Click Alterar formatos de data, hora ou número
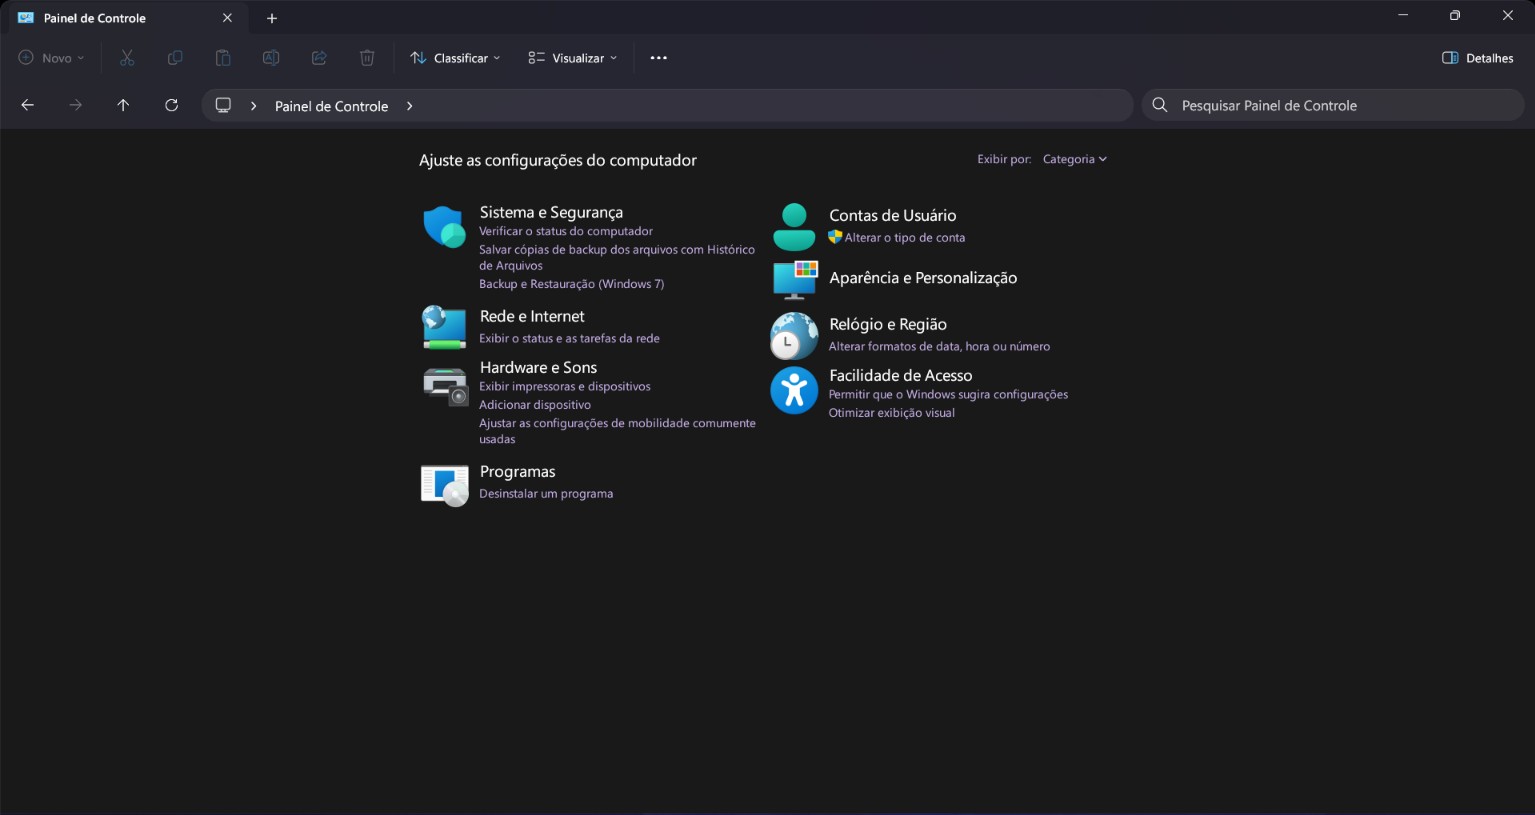 click(939, 346)
